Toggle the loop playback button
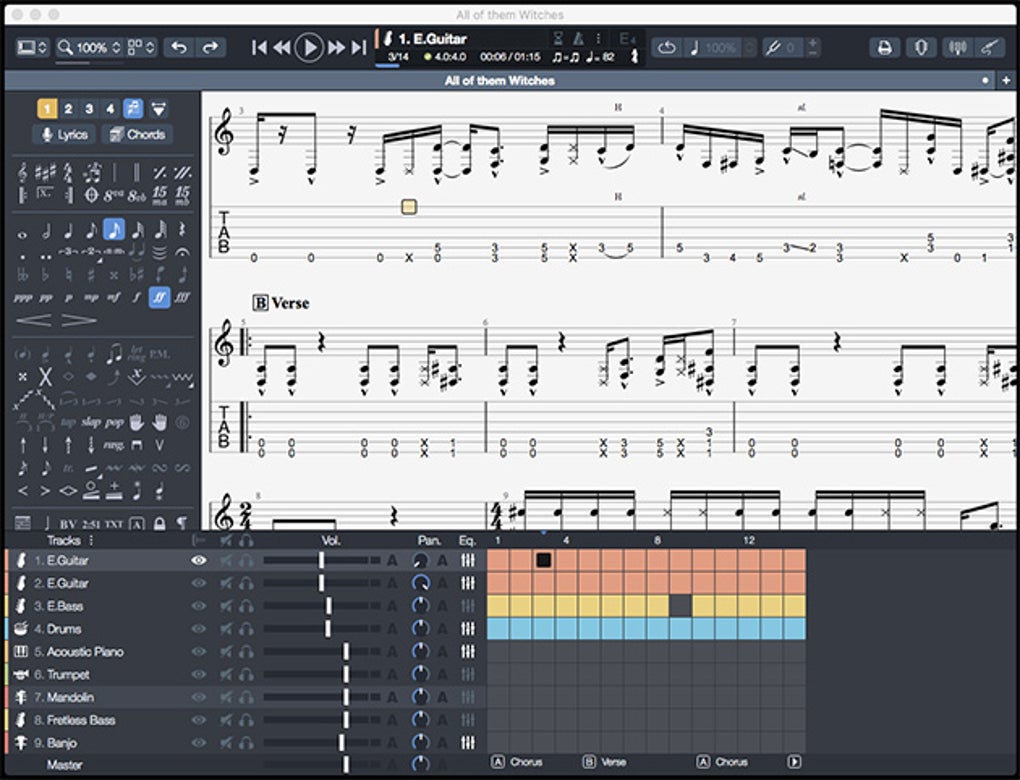Viewport: 1020px width, 780px height. tap(667, 47)
